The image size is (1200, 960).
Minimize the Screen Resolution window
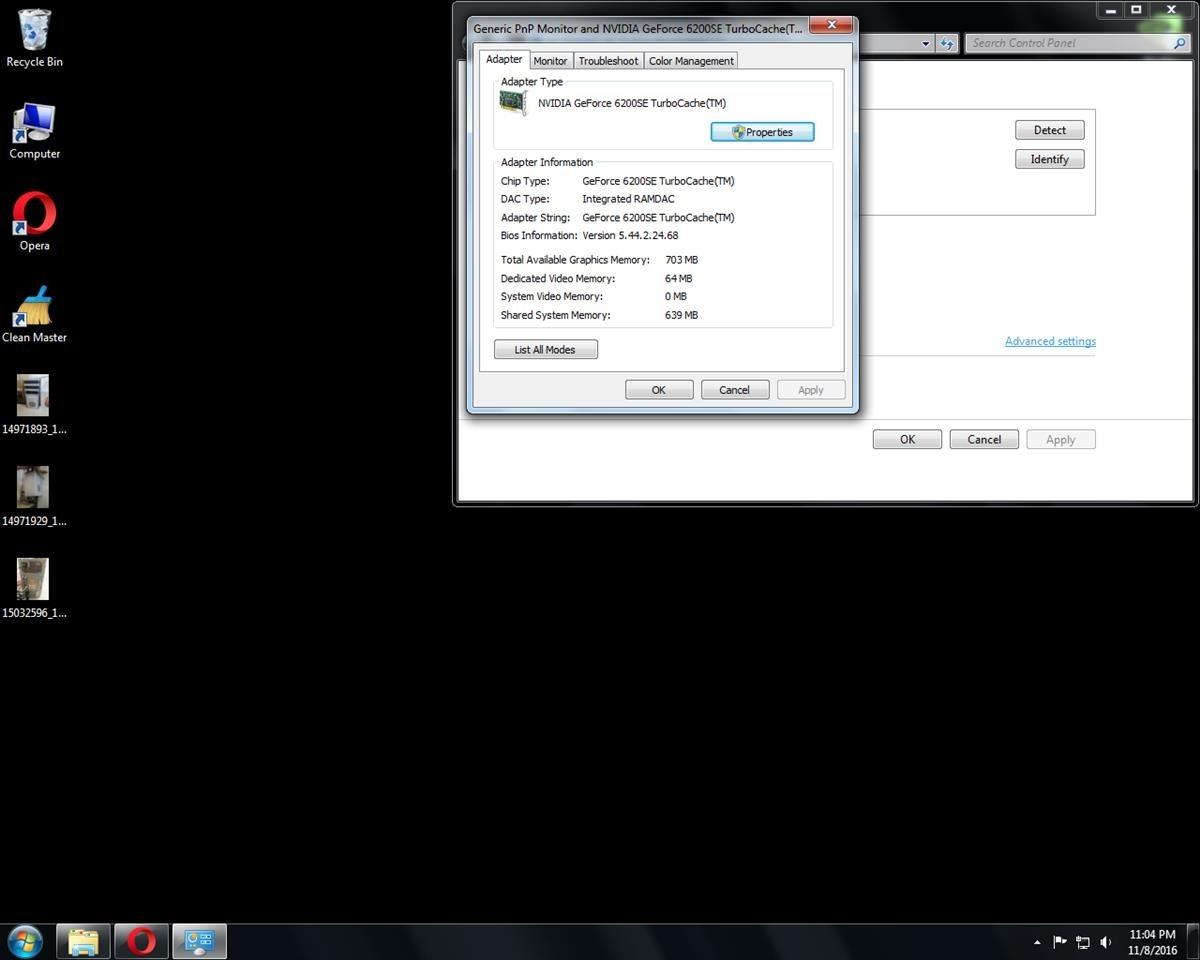tap(1110, 10)
